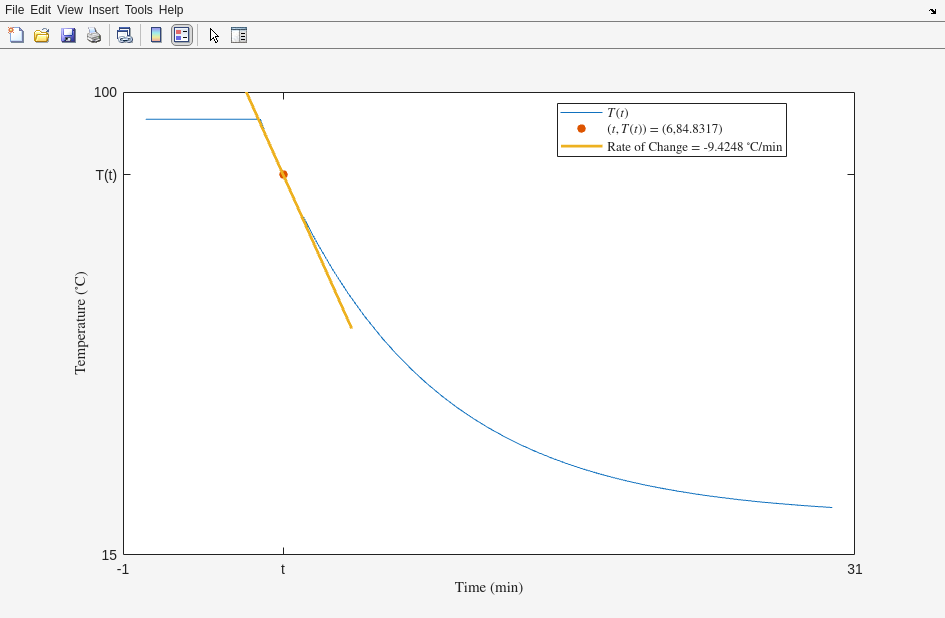This screenshot has width=945, height=618.
Task: Click the orange line swatch in the legend
Action: (581, 147)
